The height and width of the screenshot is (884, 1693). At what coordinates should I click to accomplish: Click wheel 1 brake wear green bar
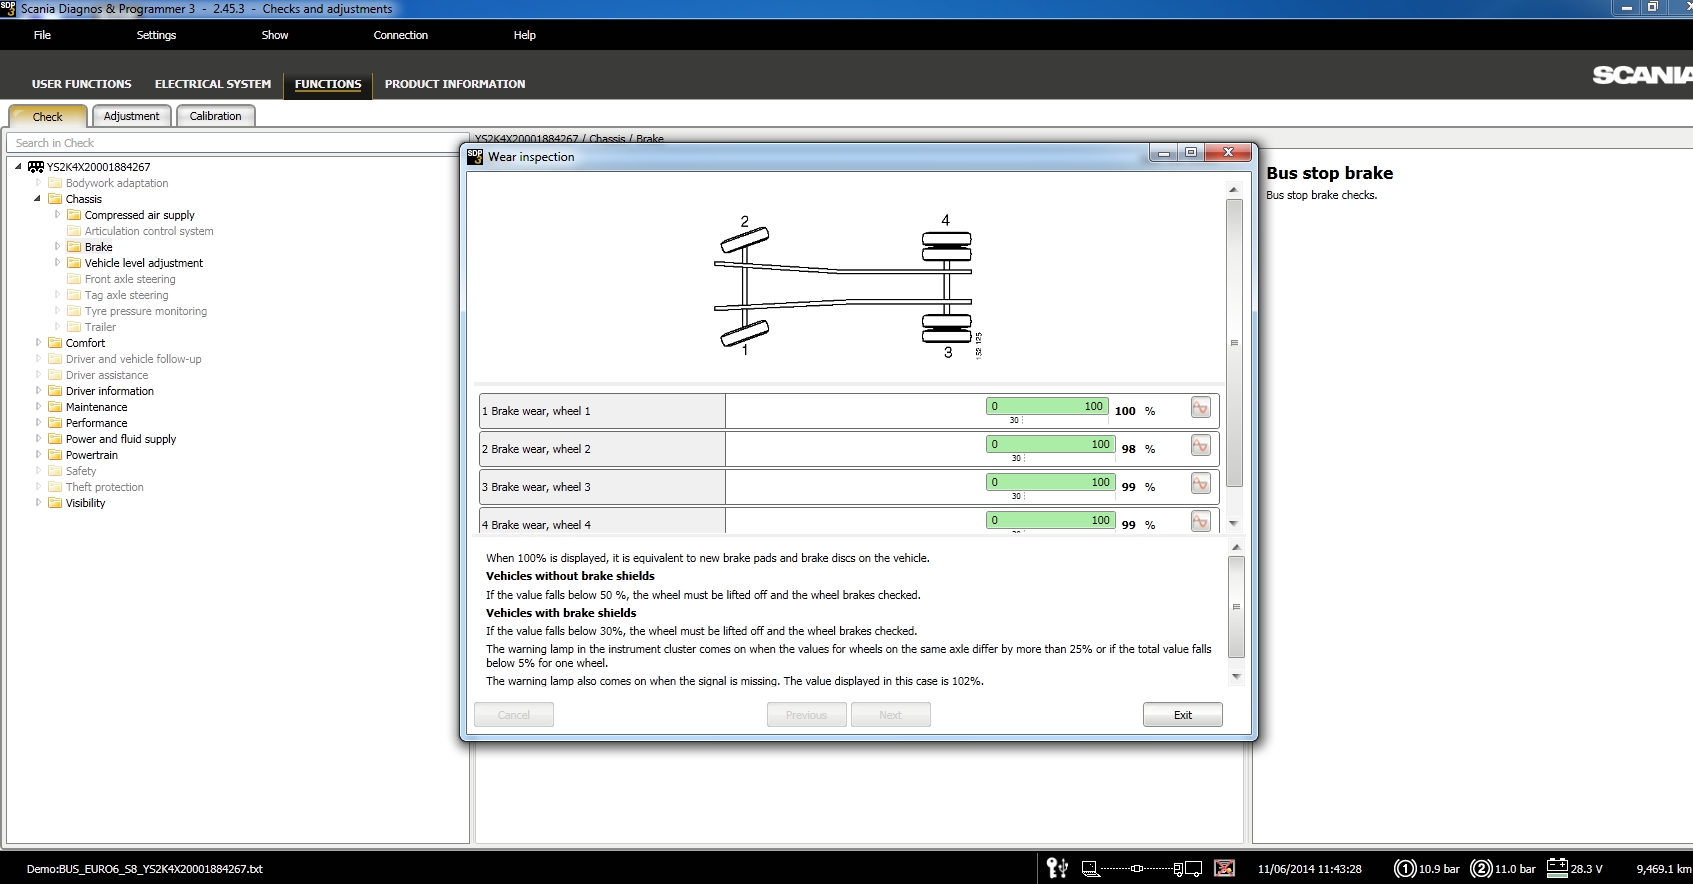1047,406
